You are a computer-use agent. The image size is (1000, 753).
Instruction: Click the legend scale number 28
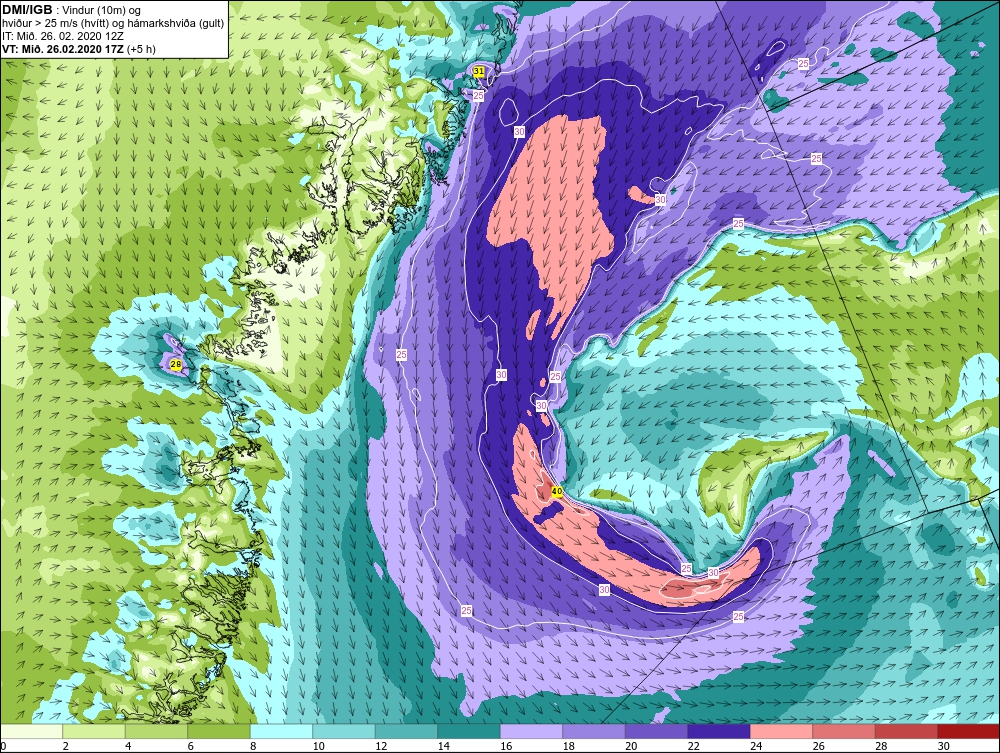click(881, 746)
